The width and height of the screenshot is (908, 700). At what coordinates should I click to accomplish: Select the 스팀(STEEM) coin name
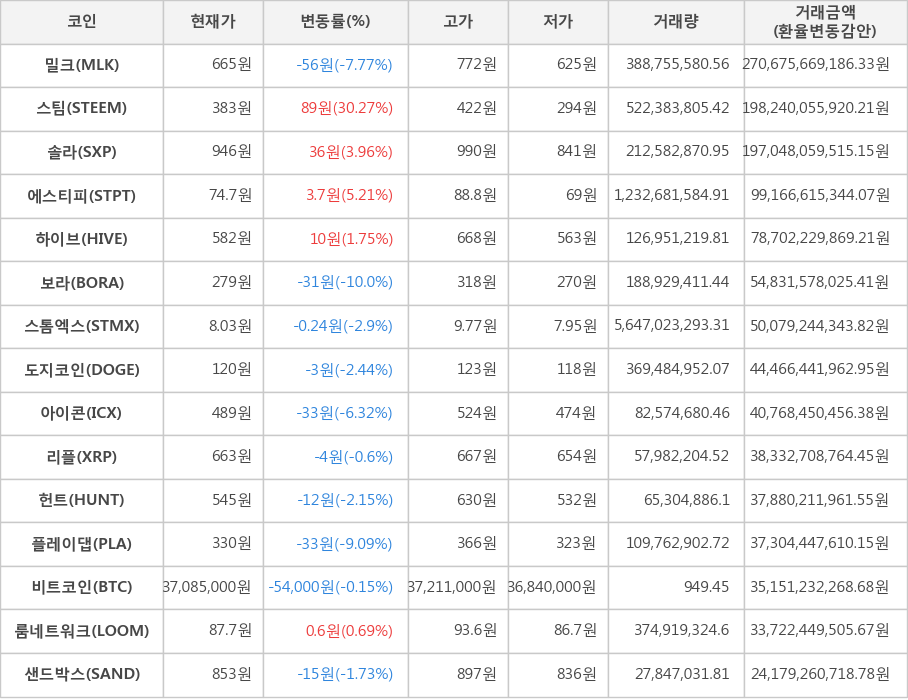82,108
